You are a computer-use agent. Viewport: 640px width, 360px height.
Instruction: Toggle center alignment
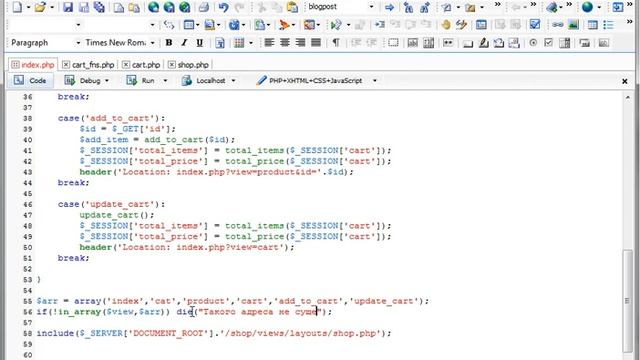click(284, 42)
